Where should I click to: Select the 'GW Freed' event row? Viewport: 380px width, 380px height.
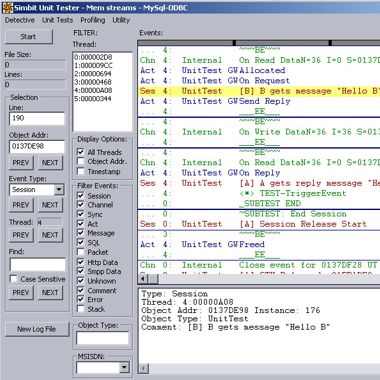[259, 245]
